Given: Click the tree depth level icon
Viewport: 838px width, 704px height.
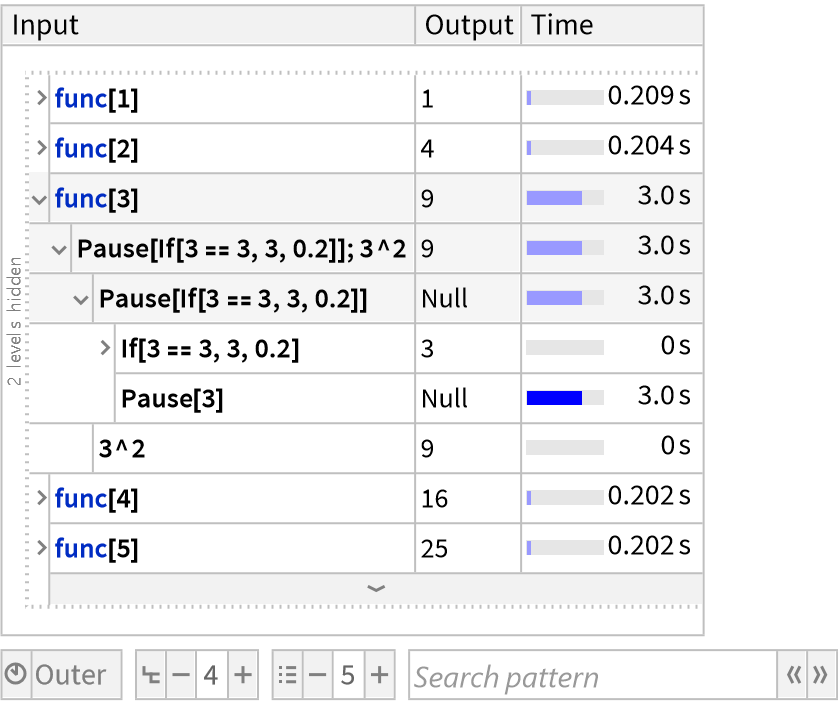Looking at the screenshot, I should click(152, 676).
